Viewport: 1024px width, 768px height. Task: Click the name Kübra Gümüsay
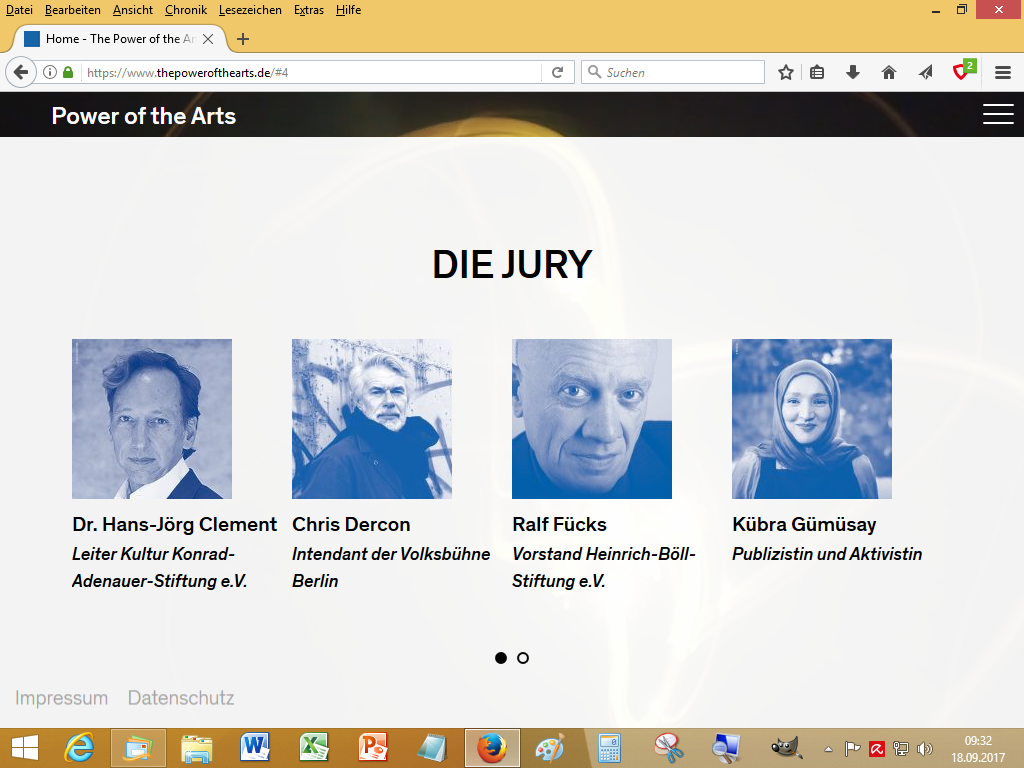coord(804,524)
